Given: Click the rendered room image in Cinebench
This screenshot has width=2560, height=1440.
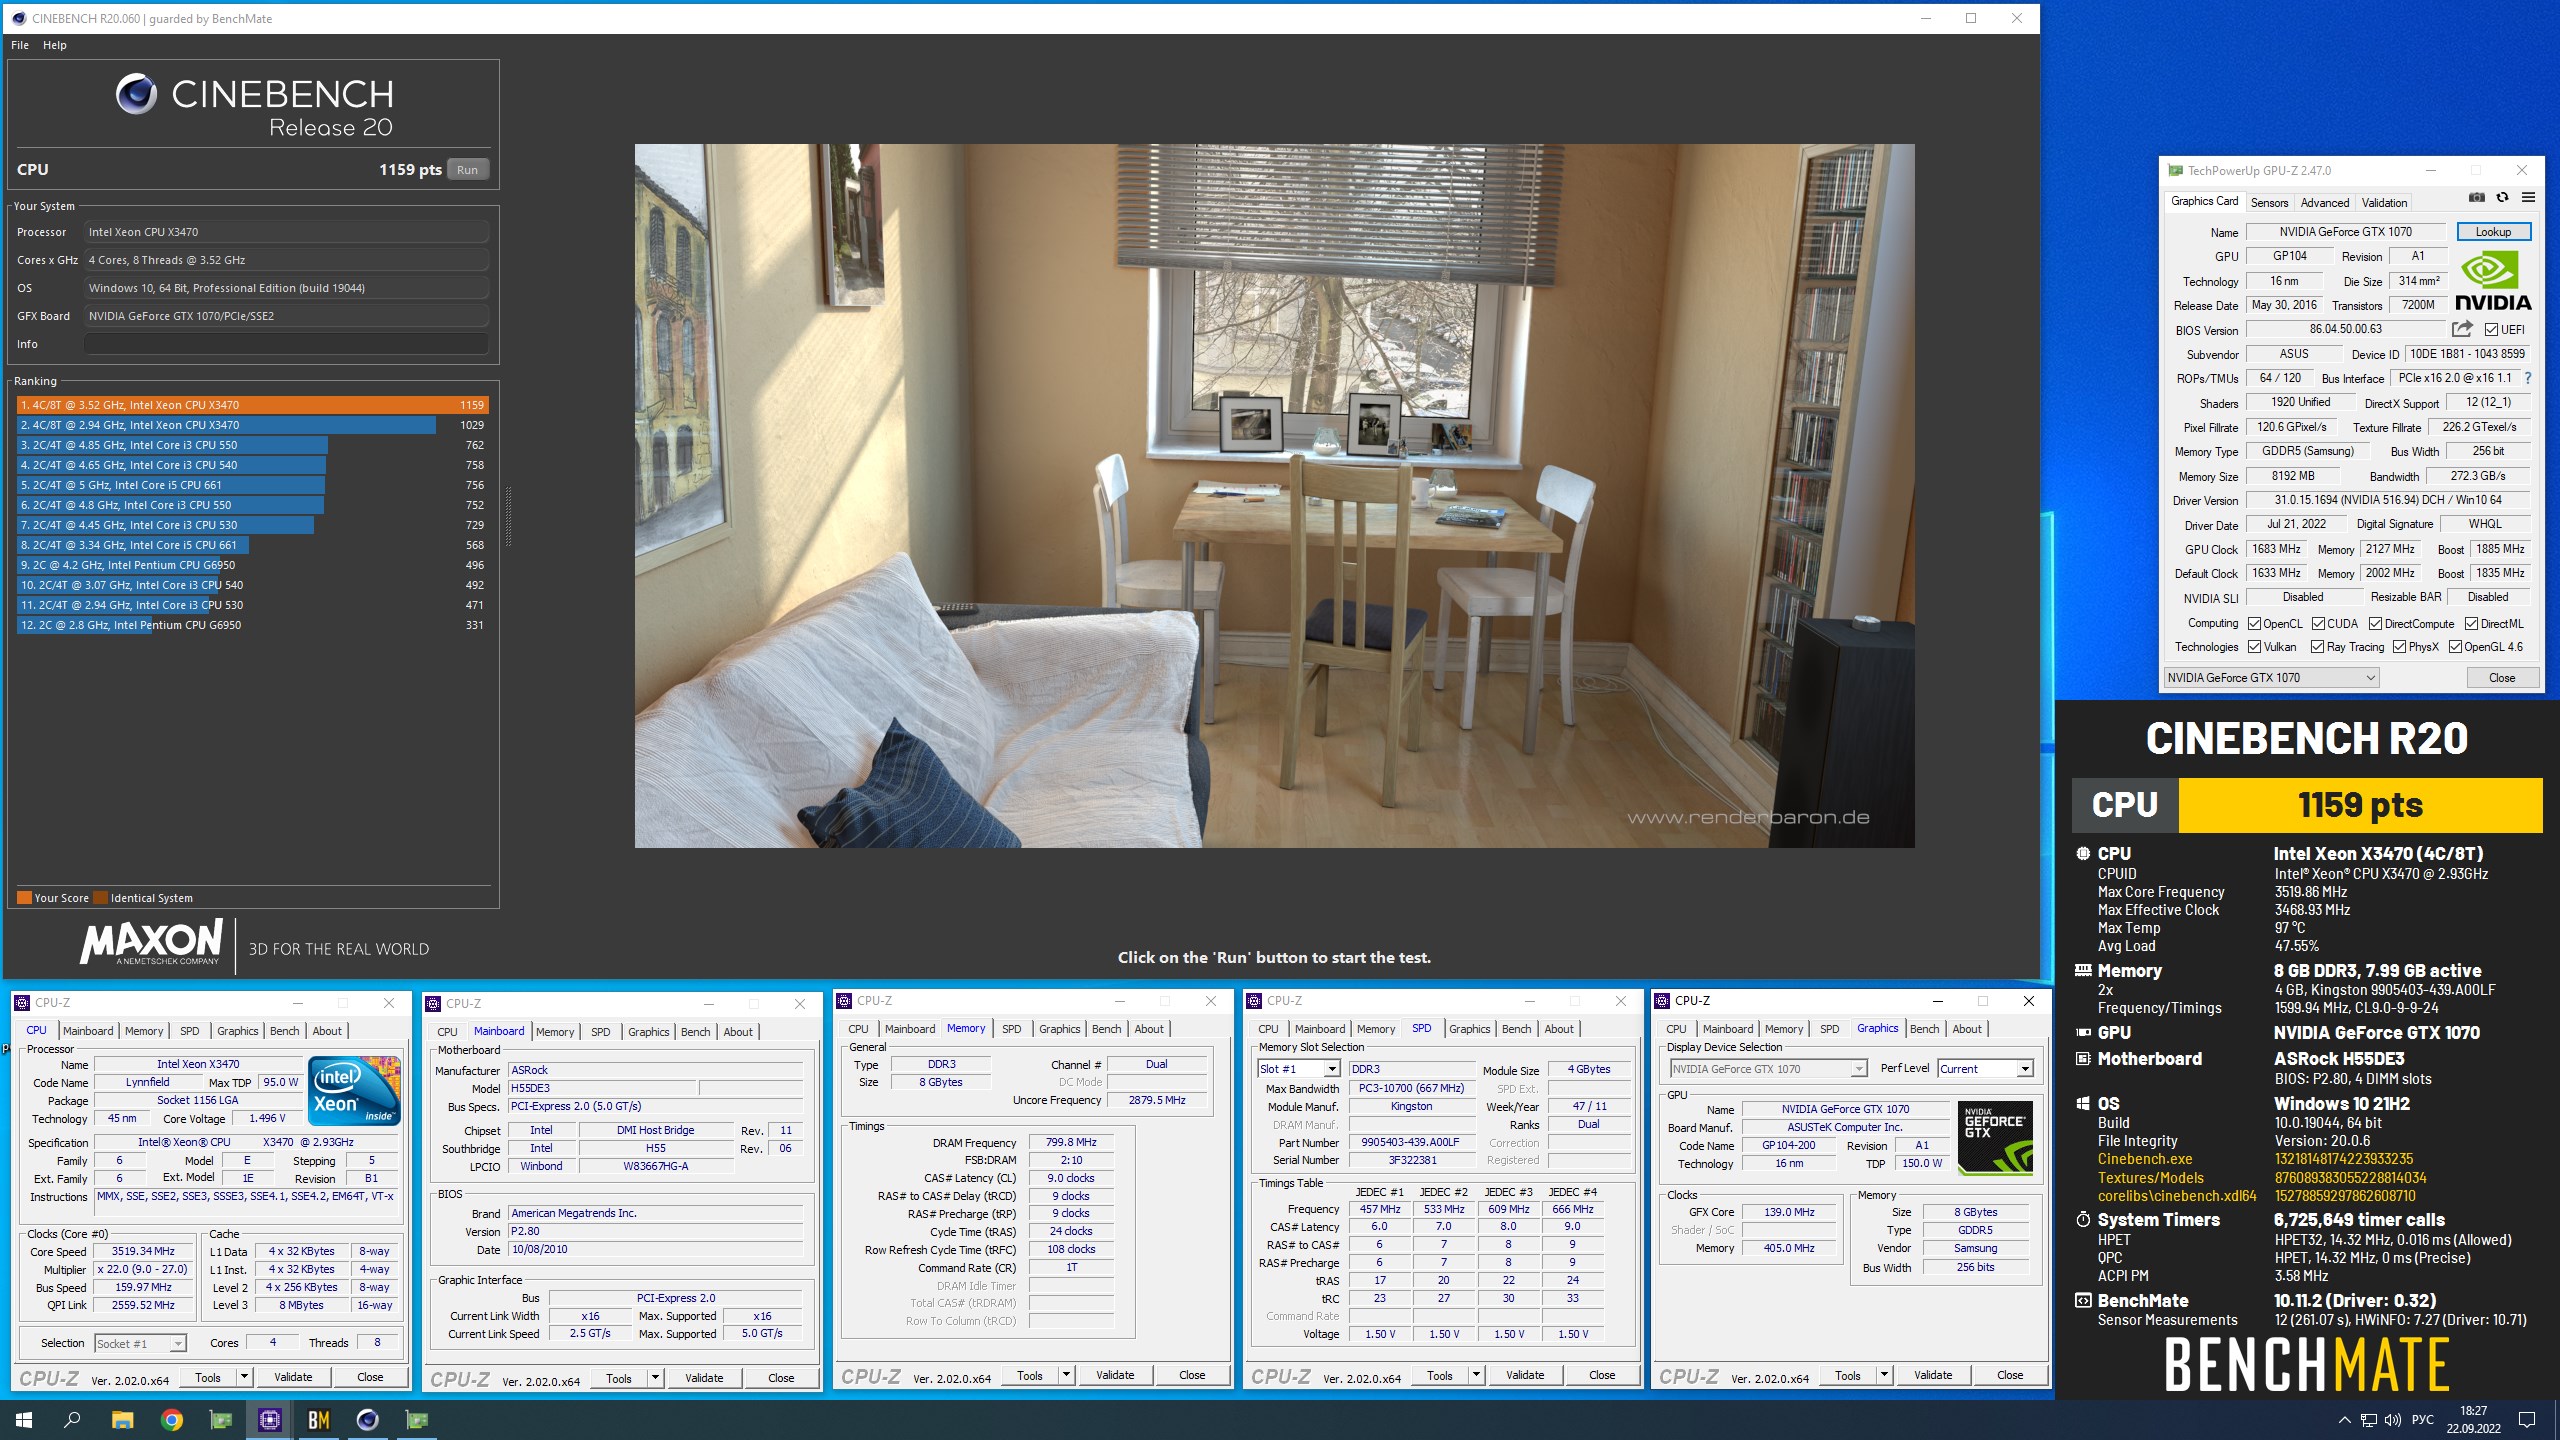Looking at the screenshot, I should coord(1274,496).
